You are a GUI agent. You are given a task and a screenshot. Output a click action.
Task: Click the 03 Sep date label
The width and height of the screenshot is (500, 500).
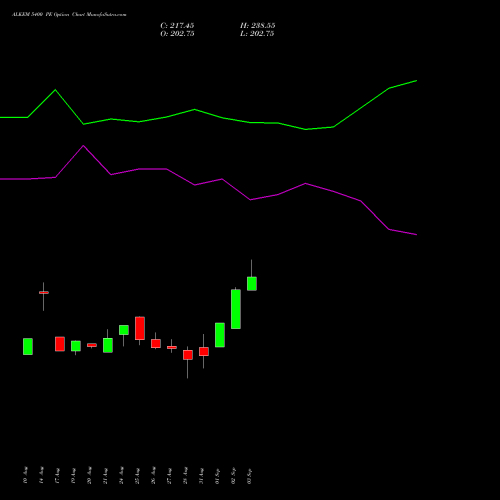pyautogui.click(x=249, y=476)
